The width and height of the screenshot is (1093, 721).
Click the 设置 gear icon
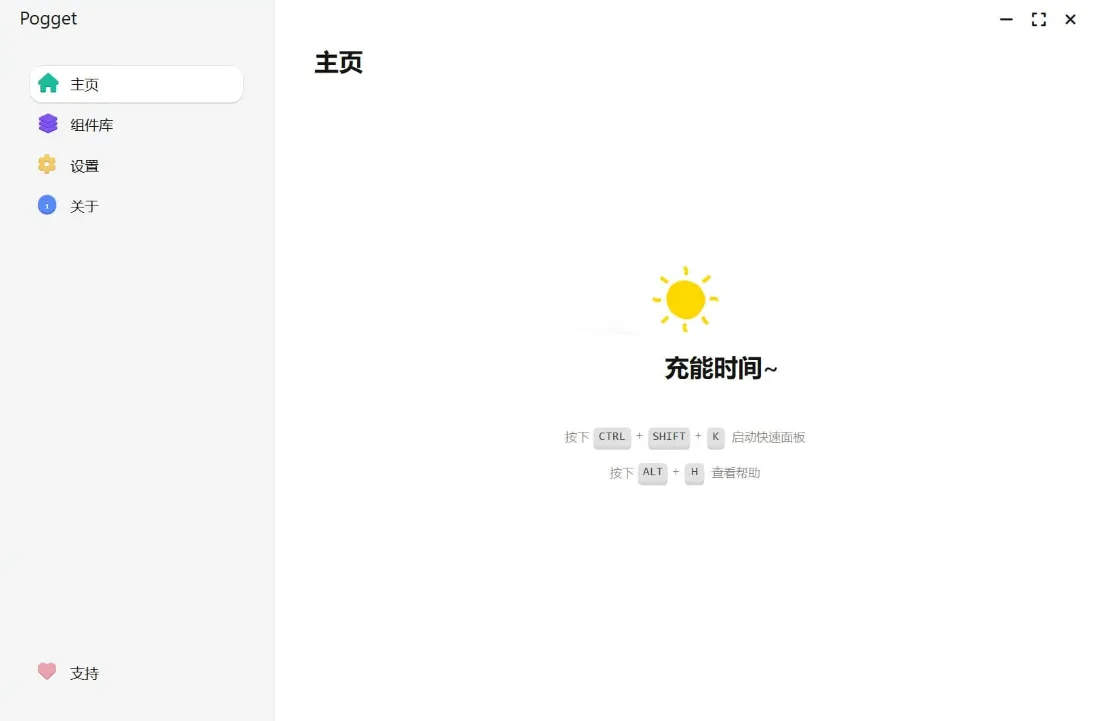click(48, 165)
